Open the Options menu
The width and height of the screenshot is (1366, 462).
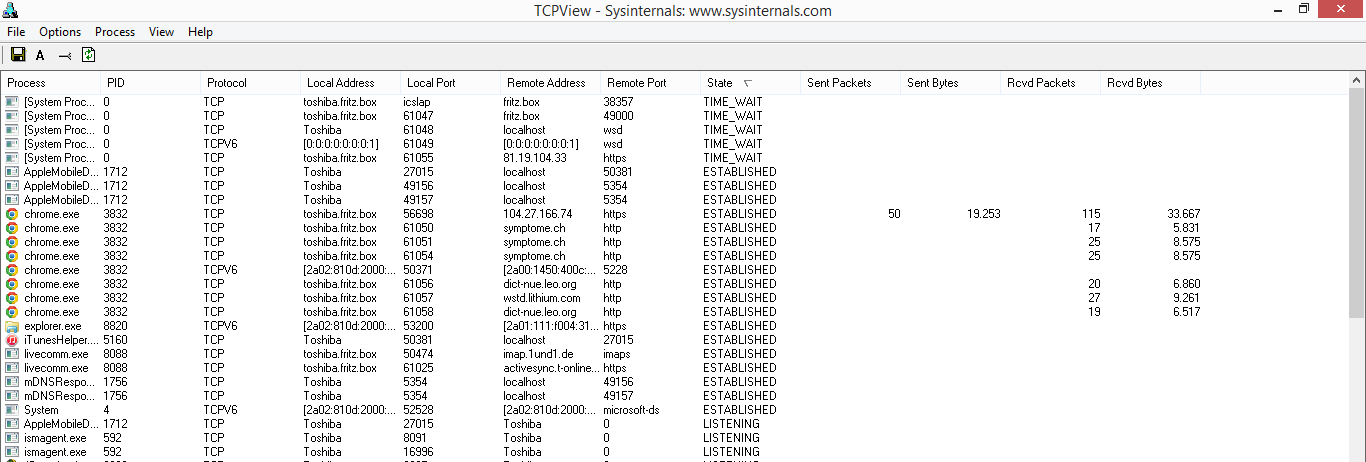pyautogui.click(x=60, y=32)
